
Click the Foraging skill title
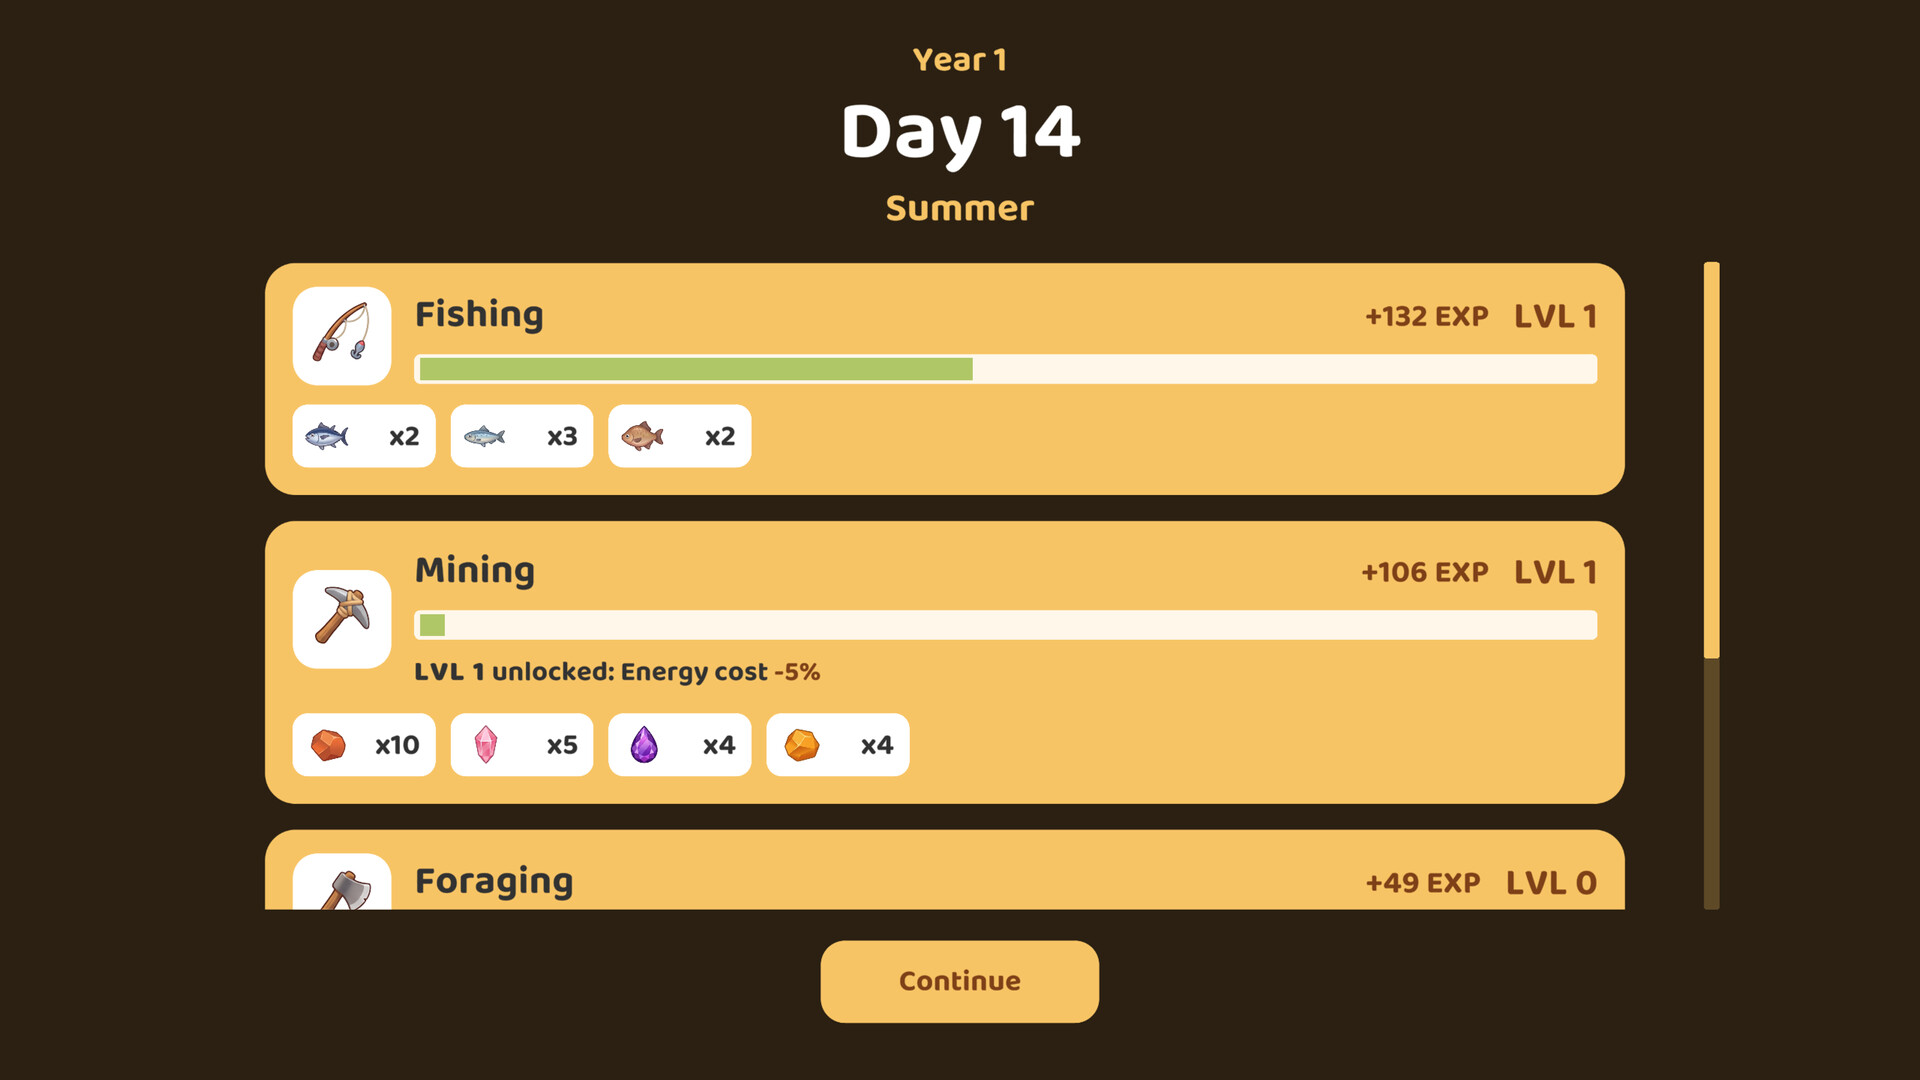click(x=494, y=881)
